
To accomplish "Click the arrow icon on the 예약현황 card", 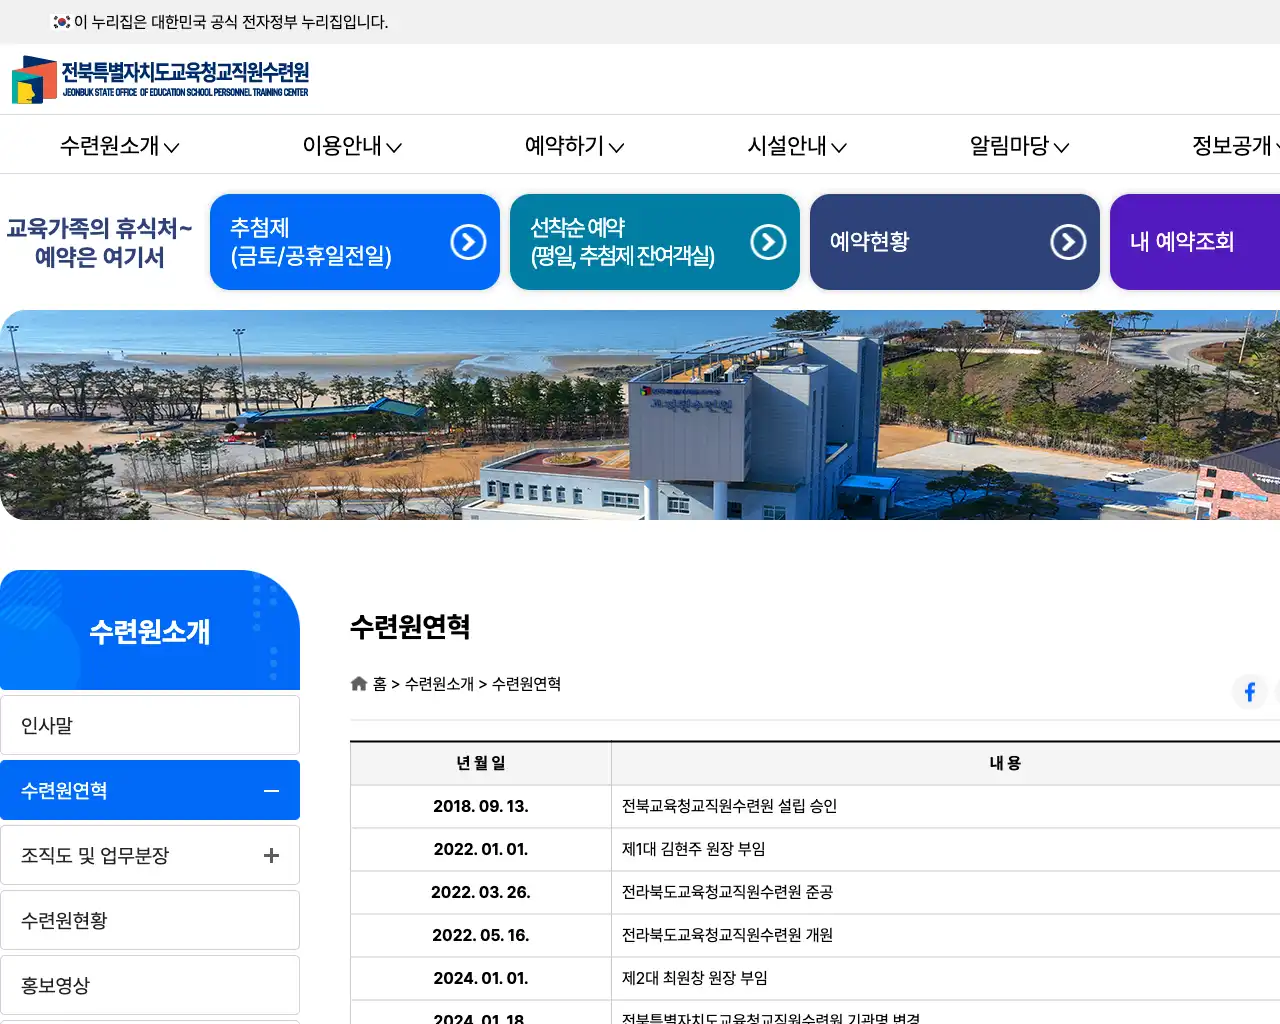I will pos(1067,241).
